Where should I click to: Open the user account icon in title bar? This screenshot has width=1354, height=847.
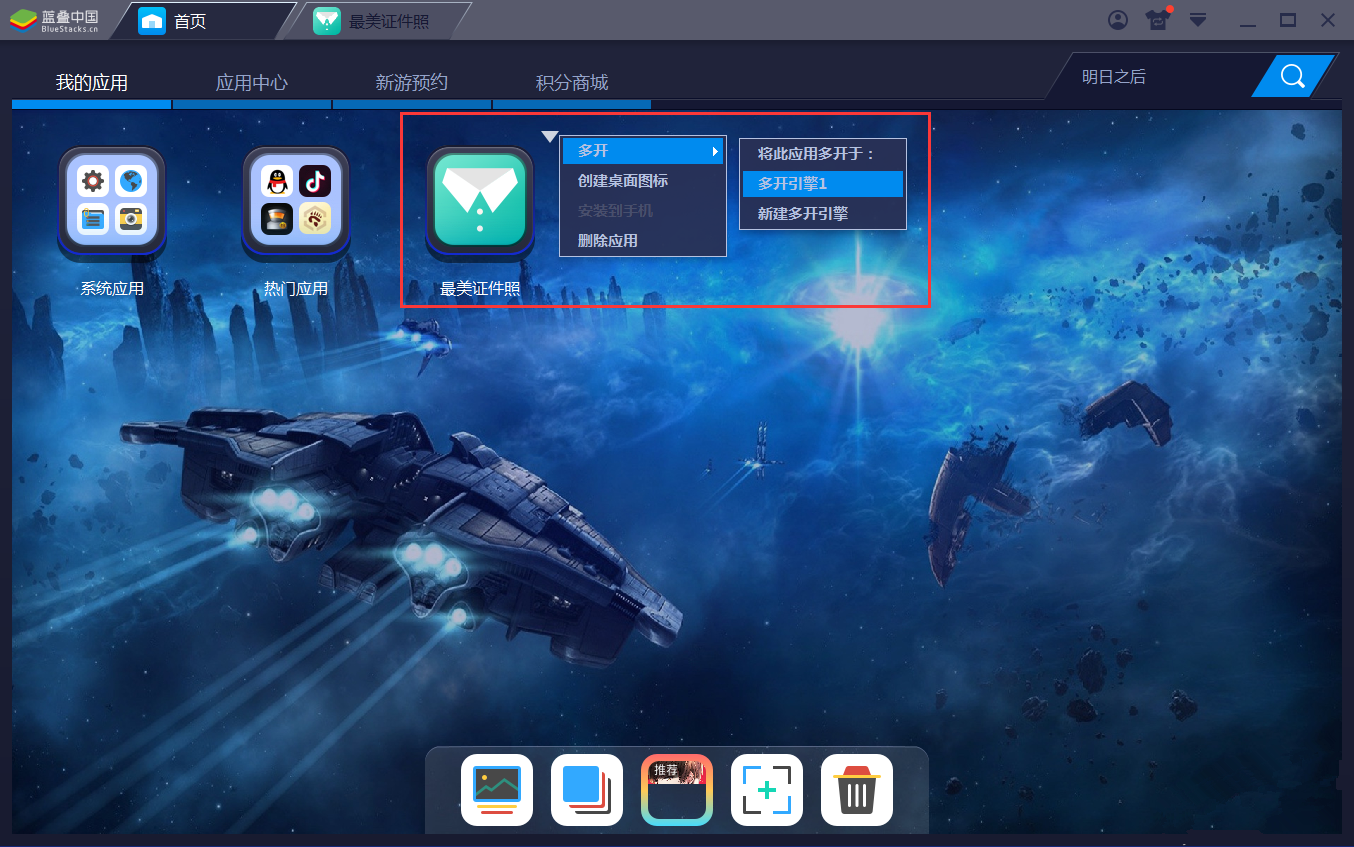(1118, 20)
